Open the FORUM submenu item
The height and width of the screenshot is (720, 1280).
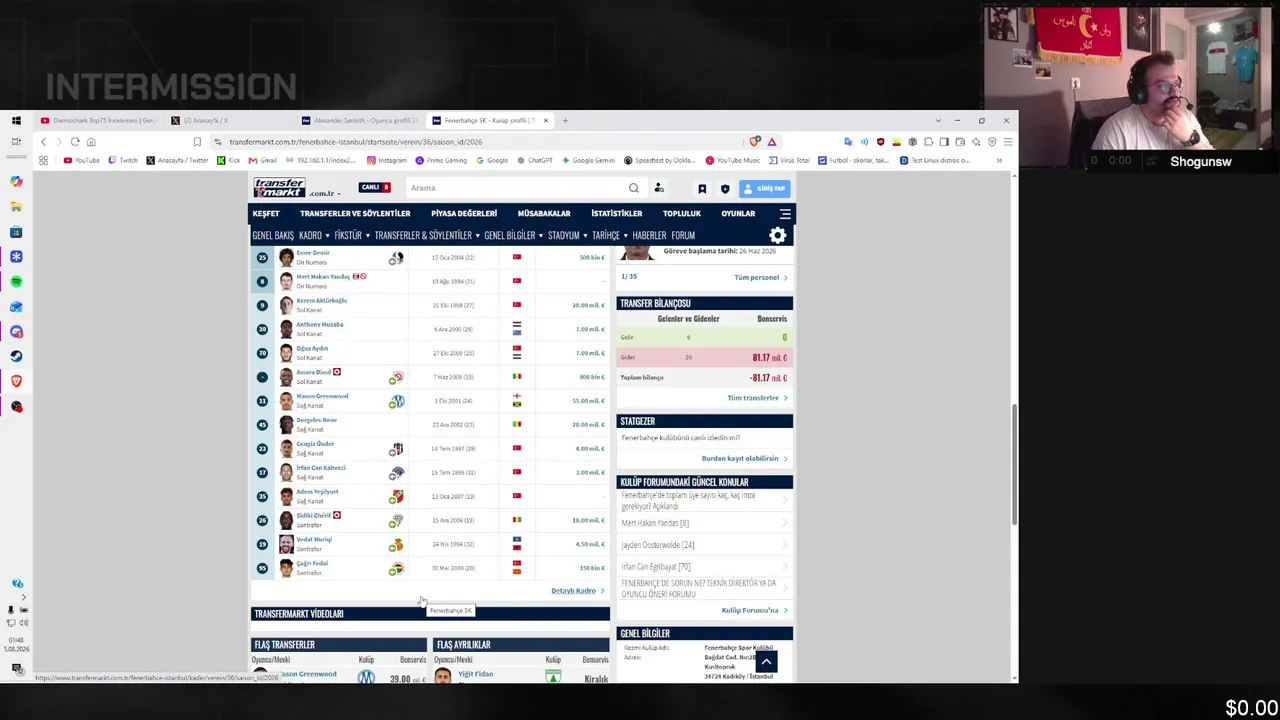tap(683, 236)
